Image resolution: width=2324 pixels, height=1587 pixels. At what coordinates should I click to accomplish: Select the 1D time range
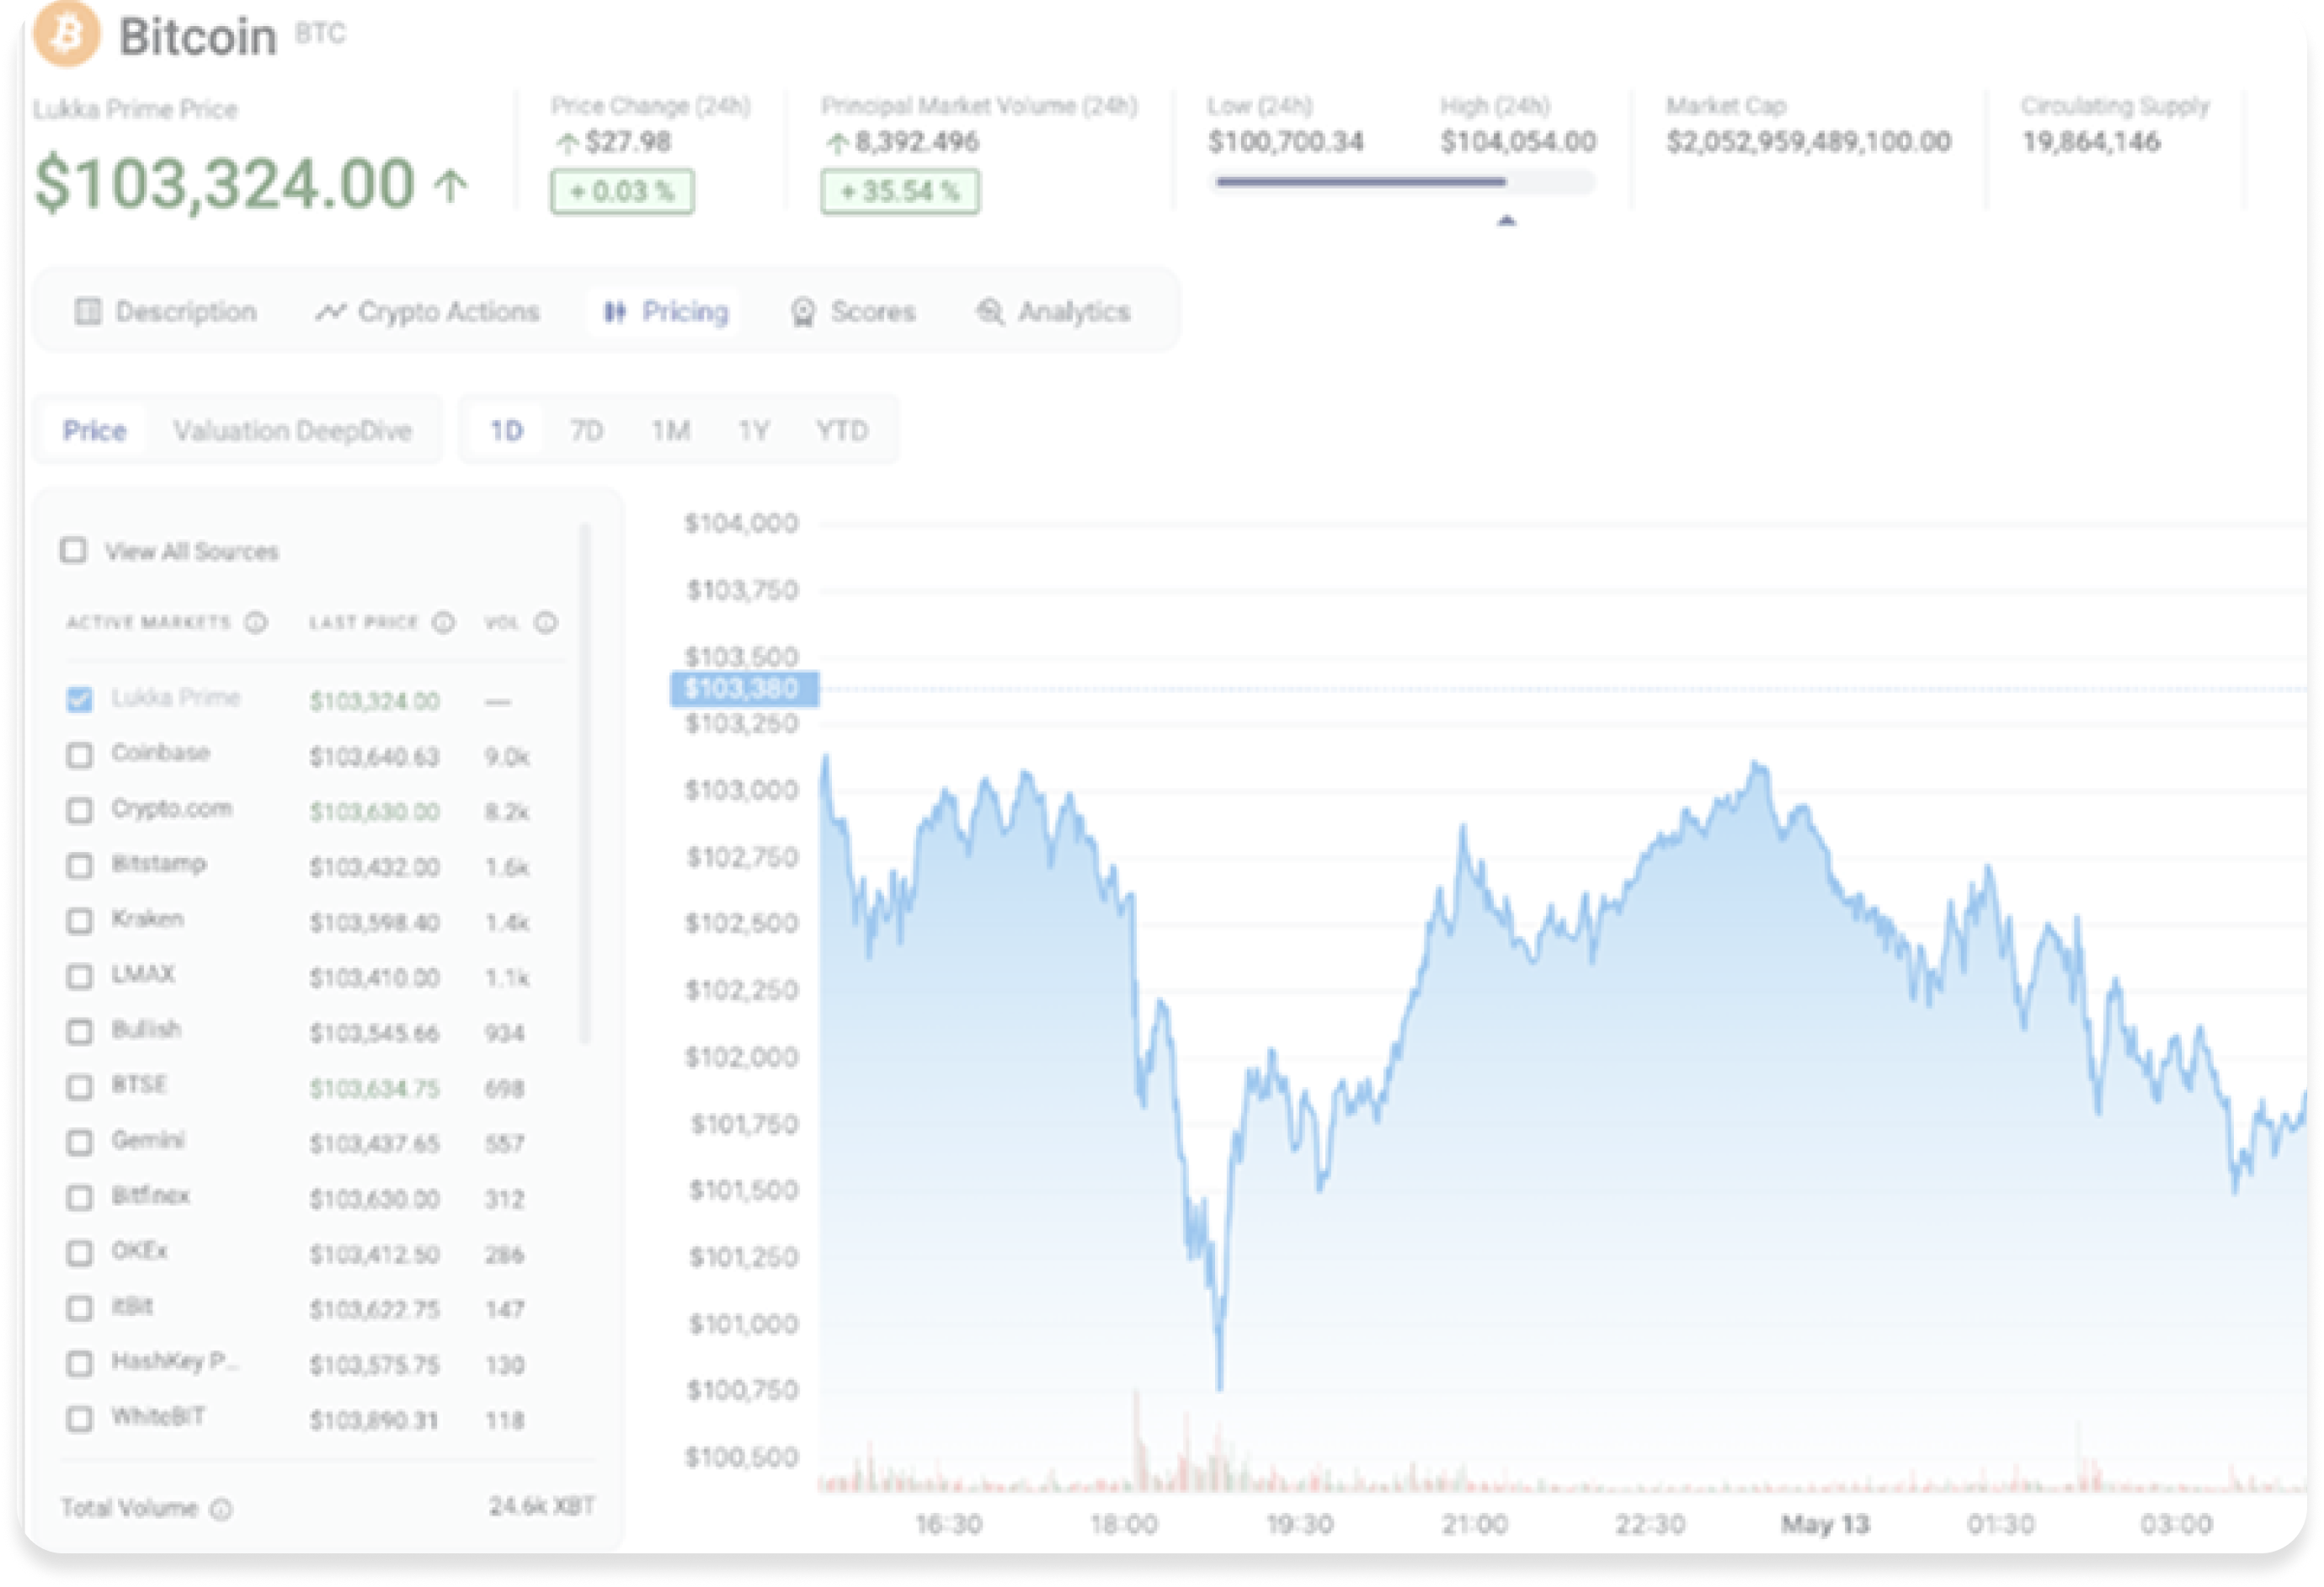(x=506, y=431)
